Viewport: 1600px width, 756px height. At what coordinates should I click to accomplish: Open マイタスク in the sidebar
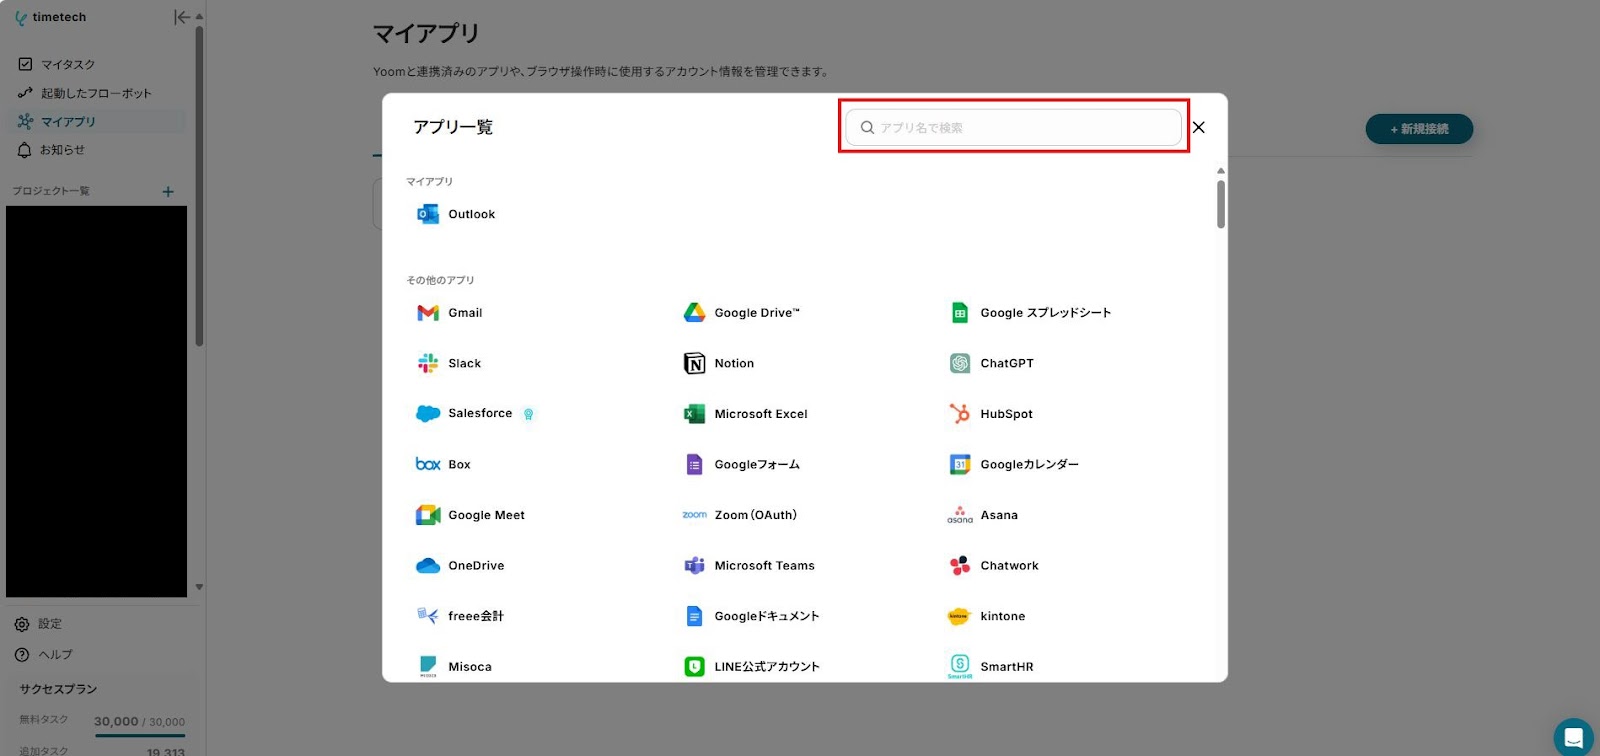pos(68,64)
